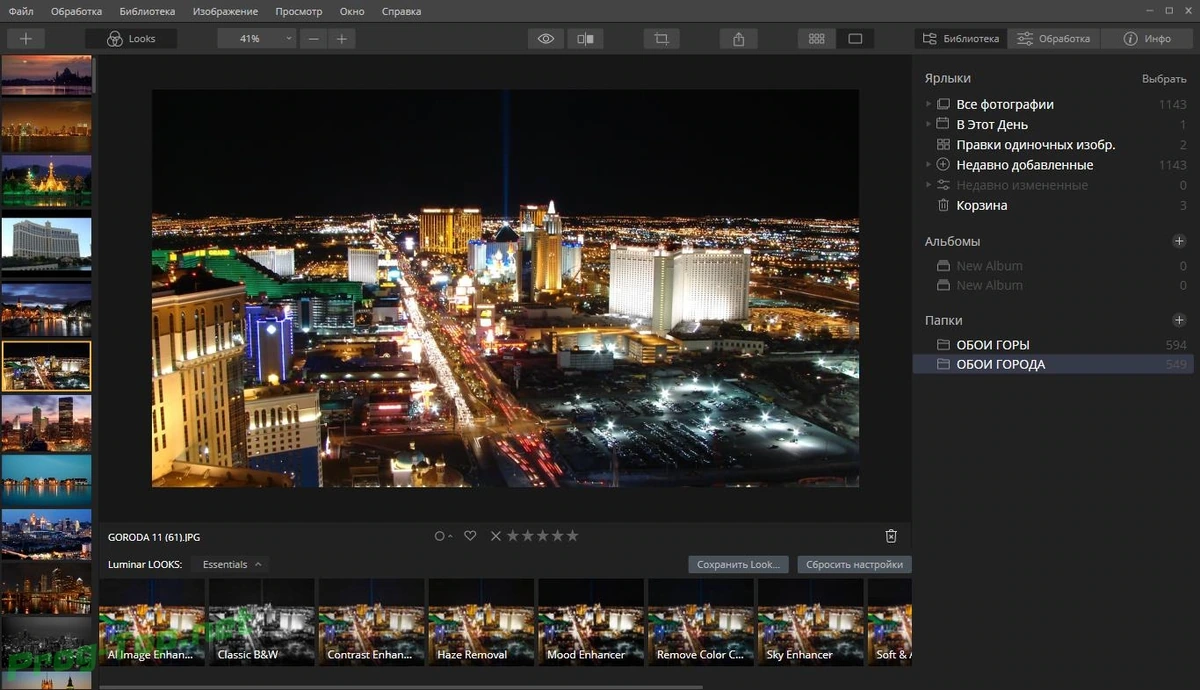Apply the Contrast Enhancer look
This screenshot has height=690, width=1200.
coord(372,622)
